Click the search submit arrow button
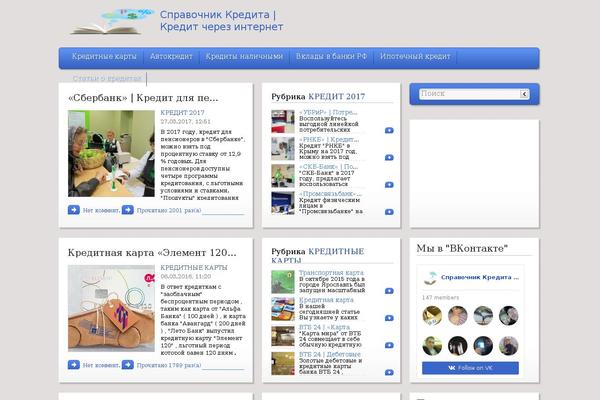The image size is (600, 400). click(525, 94)
